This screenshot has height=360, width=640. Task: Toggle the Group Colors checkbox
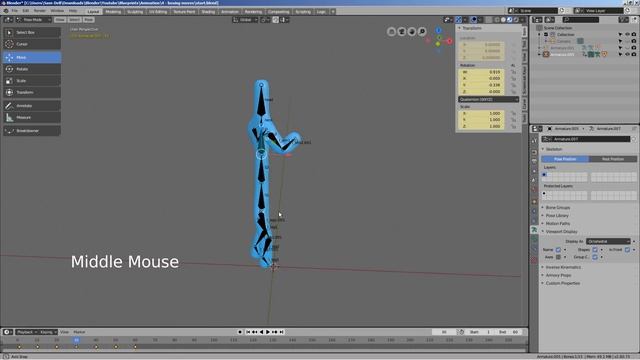[x=595, y=257]
